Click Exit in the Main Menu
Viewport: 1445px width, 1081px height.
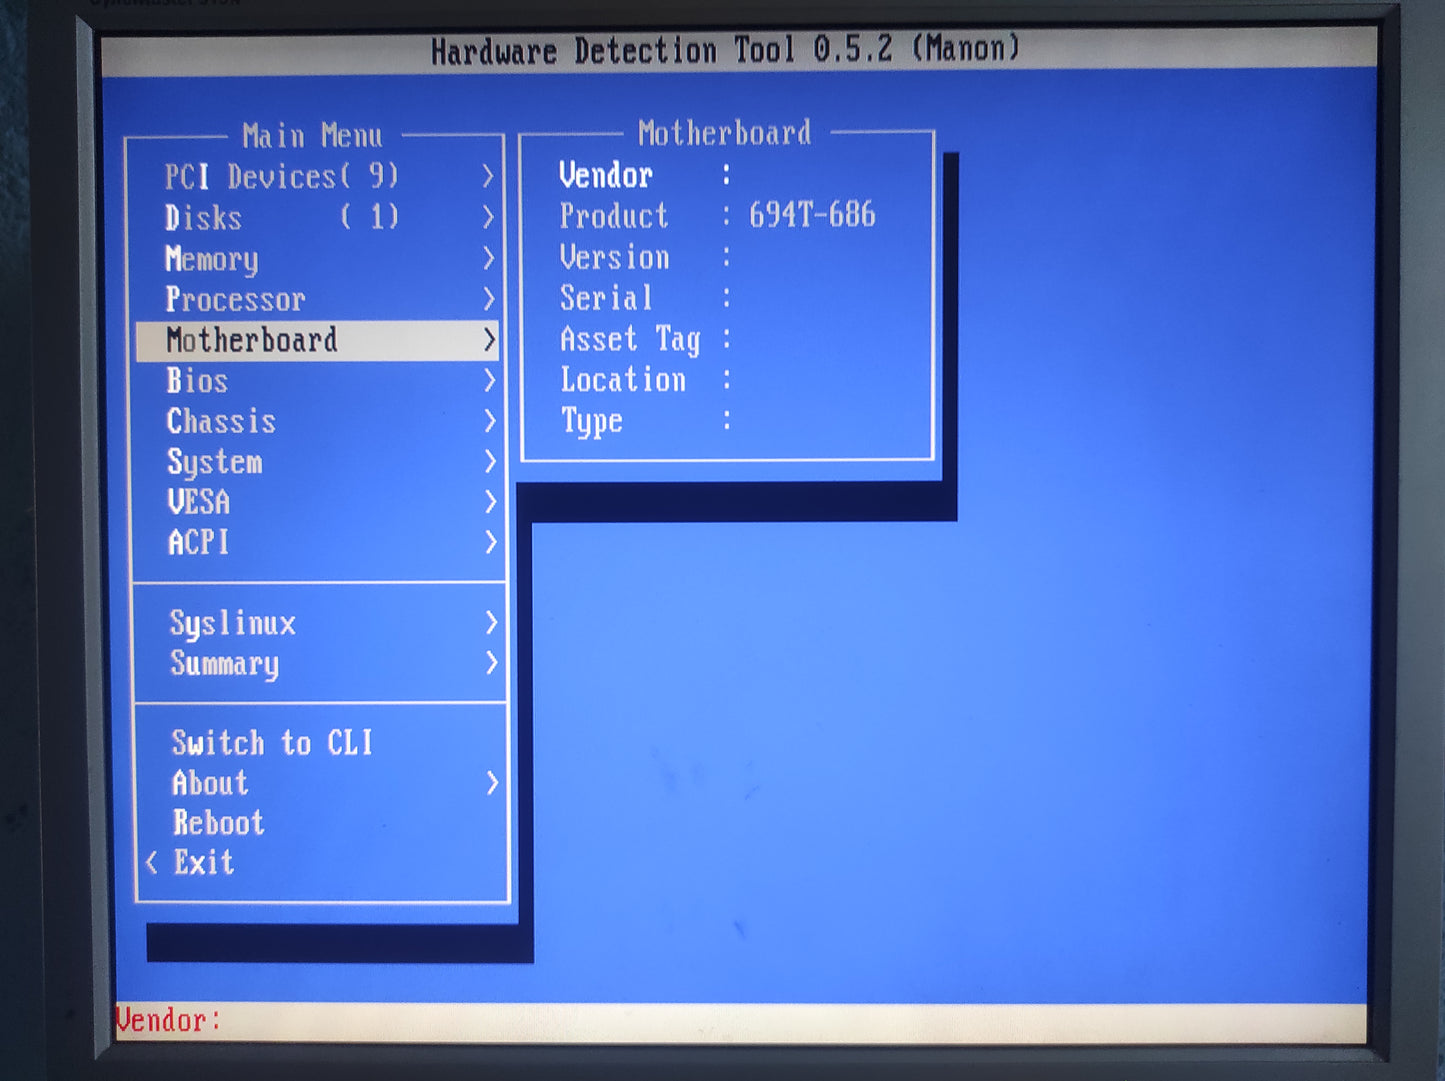pyautogui.click(x=204, y=862)
